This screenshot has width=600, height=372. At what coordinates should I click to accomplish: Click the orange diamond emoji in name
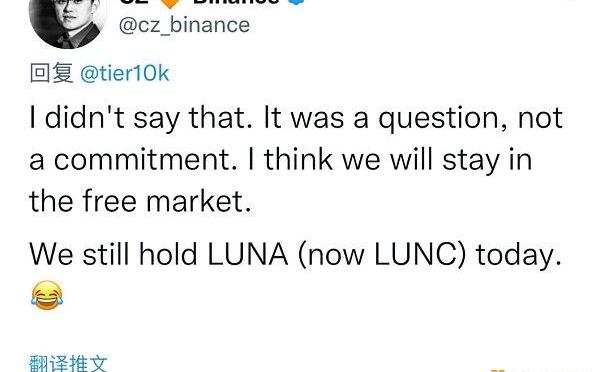[170, 3]
